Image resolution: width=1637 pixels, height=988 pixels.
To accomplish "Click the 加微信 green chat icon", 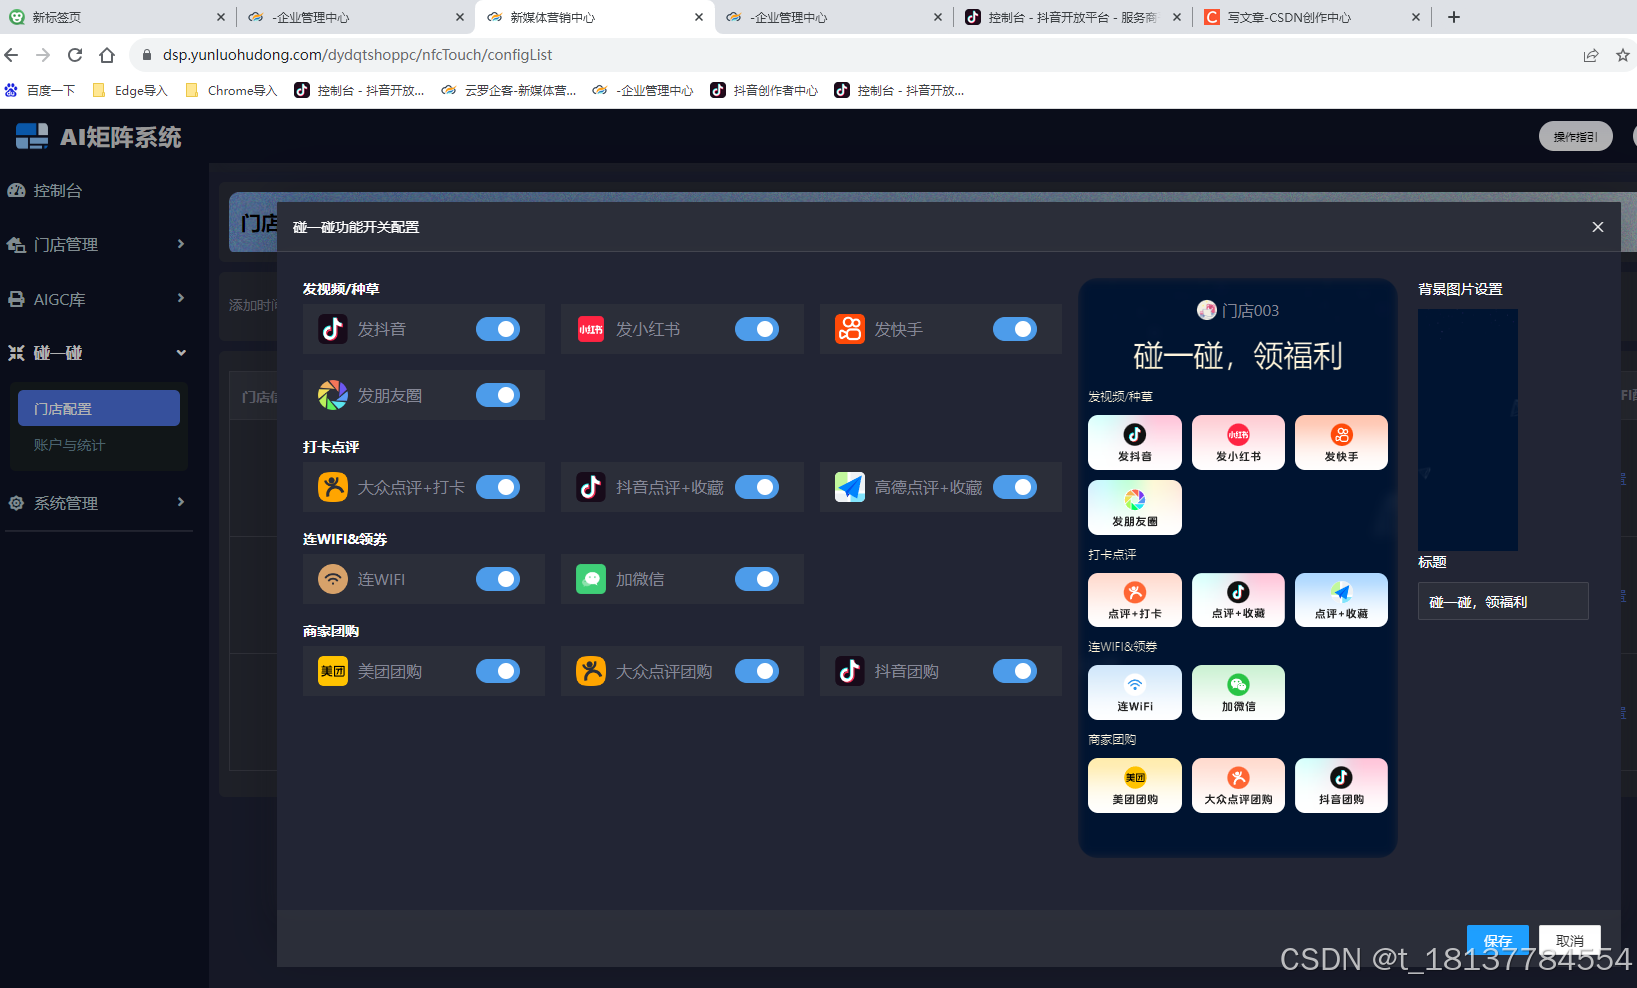I will tap(591, 579).
